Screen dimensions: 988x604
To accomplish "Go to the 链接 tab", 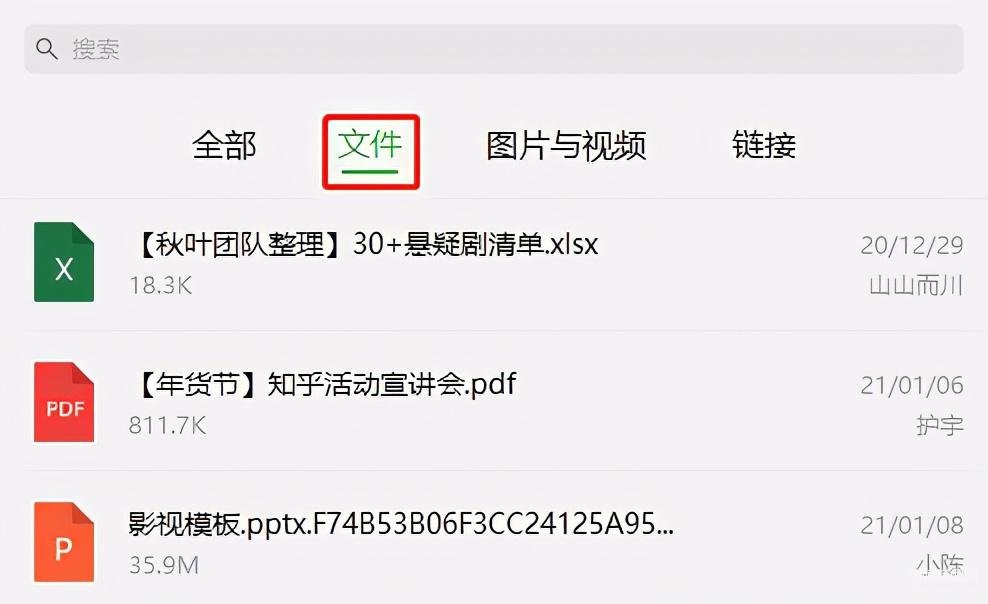I will 764,145.
